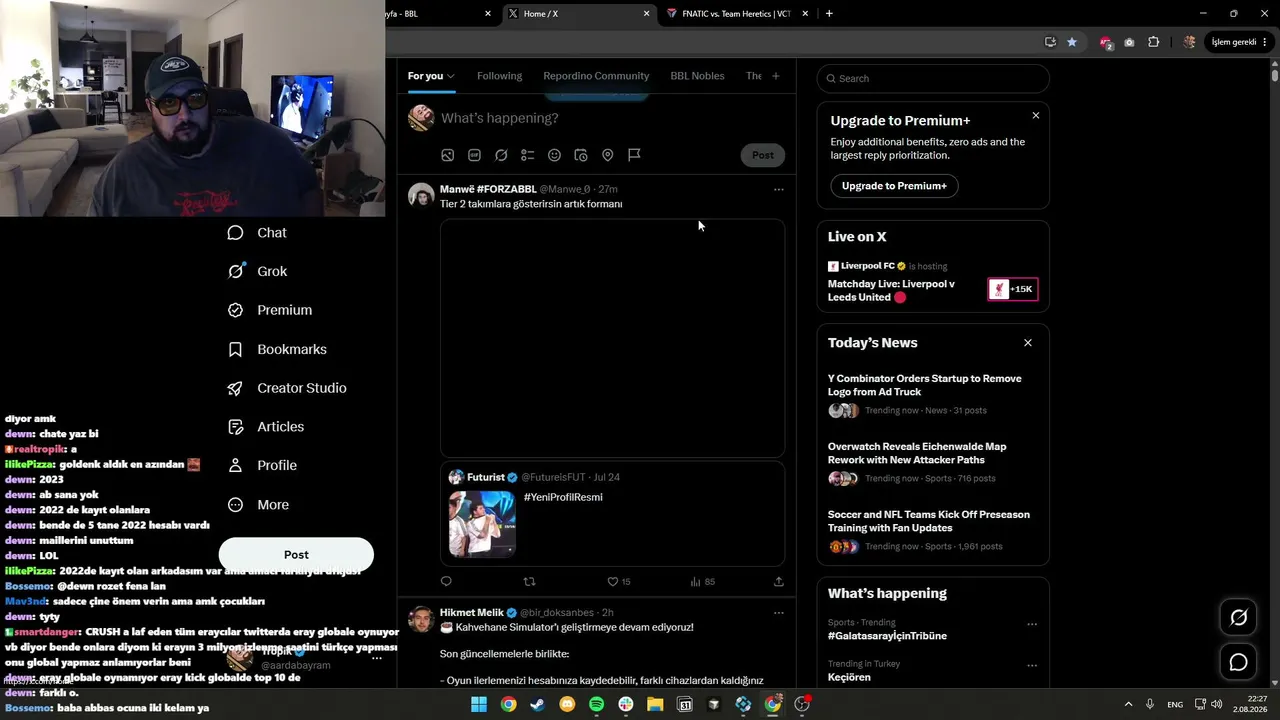Open a new browser tab

[x=829, y=14]
